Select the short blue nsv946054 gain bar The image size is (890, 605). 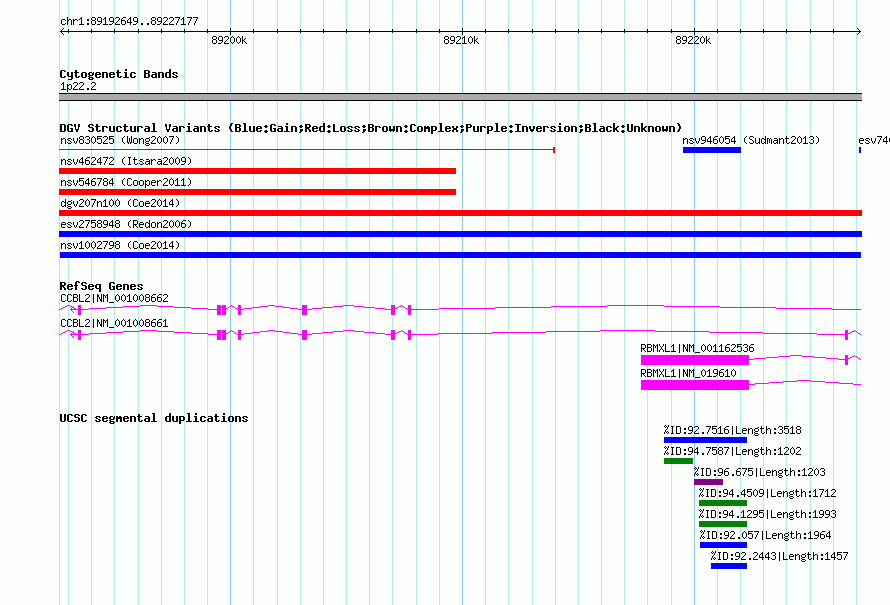pos(712,150)
